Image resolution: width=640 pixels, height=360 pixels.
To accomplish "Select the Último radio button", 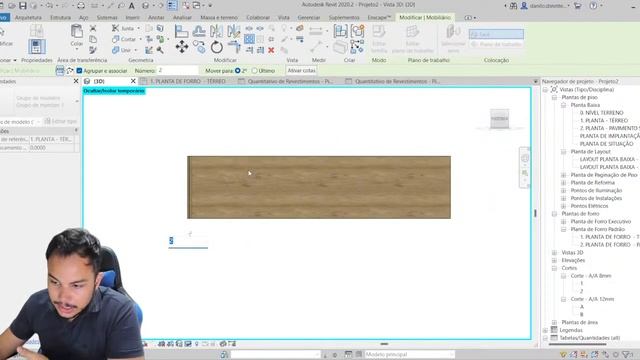I will [255, 71].
